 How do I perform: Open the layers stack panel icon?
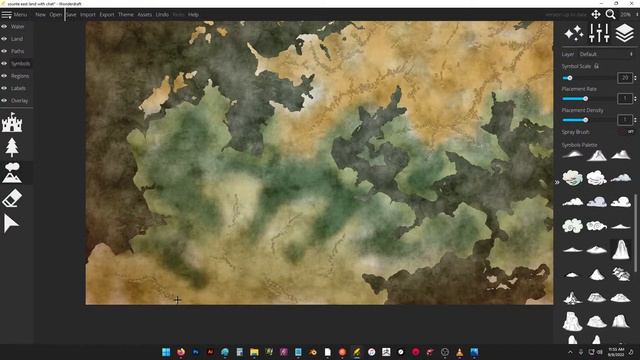tap(624, 33)
